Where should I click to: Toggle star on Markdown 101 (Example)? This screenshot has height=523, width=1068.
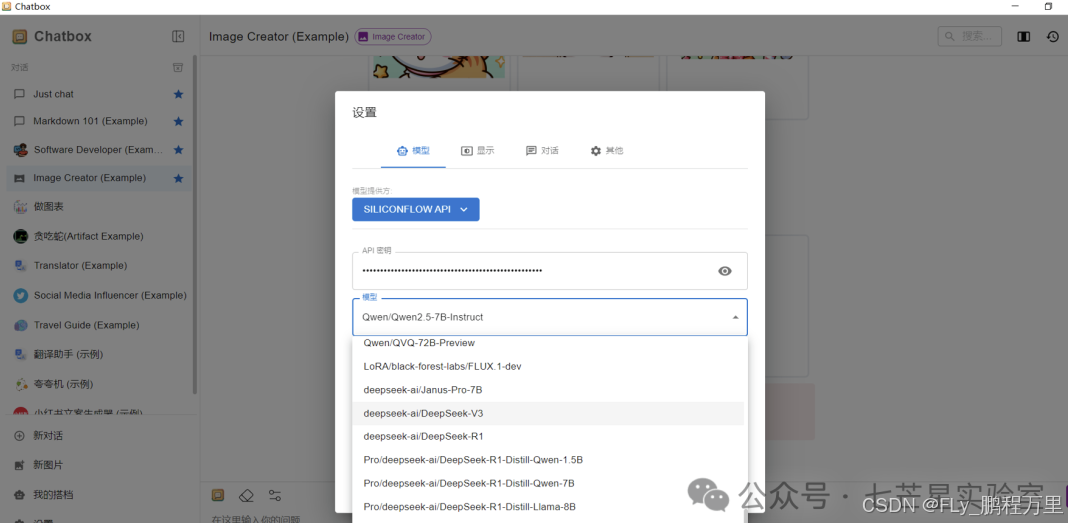click(x=178, y=121)
